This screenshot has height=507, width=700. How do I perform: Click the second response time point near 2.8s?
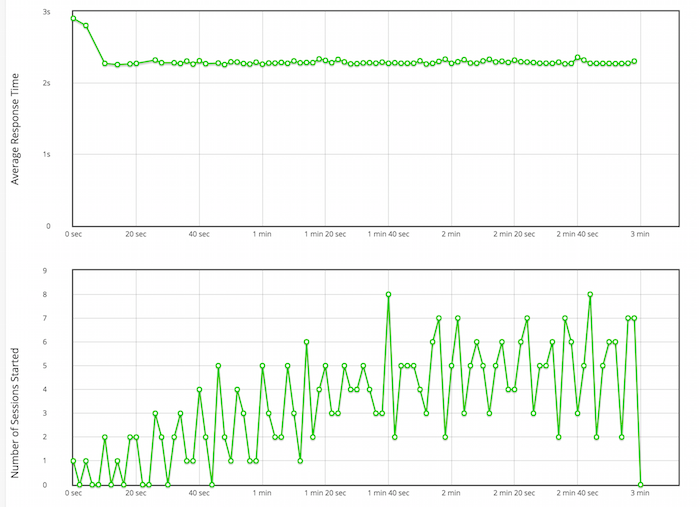coord(86,25)
